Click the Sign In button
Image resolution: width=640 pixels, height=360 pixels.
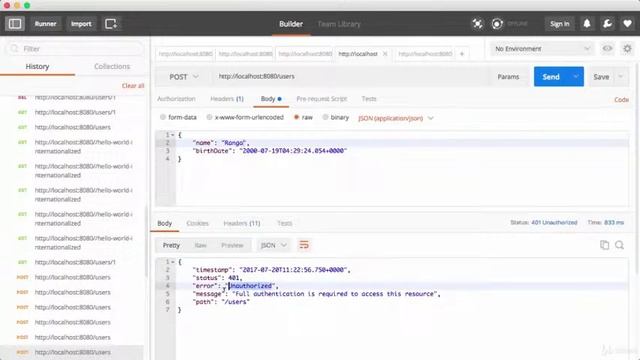pos(559,24)
